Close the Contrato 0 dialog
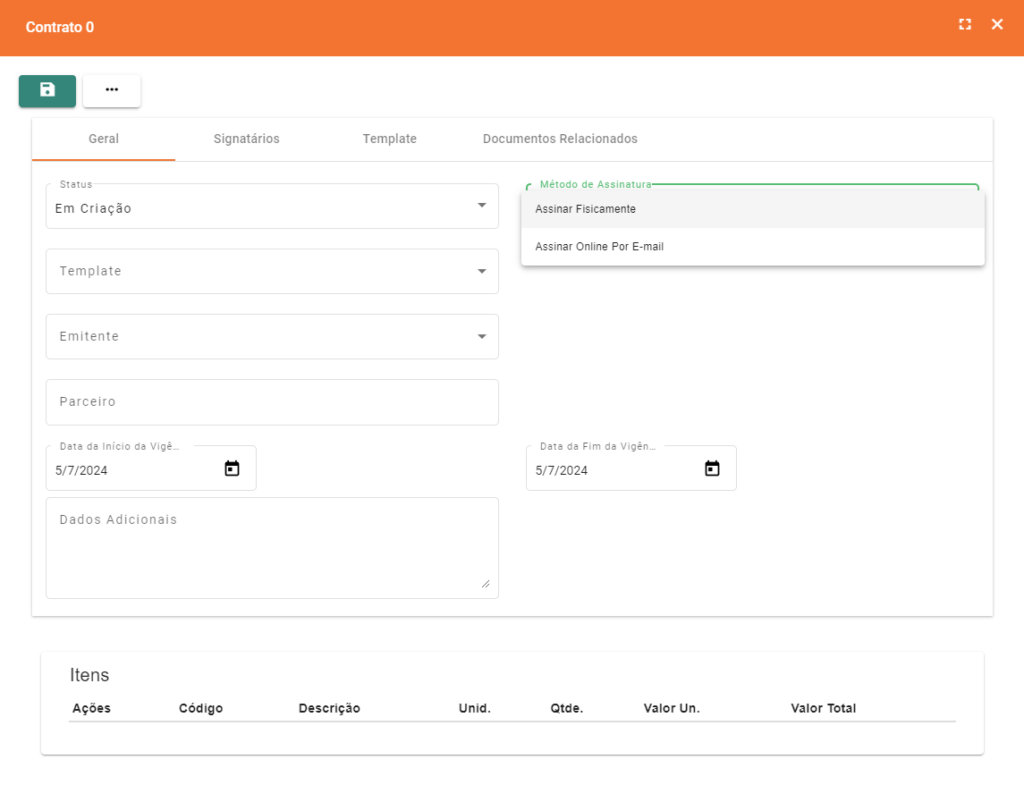1024x810 pixels. coord(997,25)
